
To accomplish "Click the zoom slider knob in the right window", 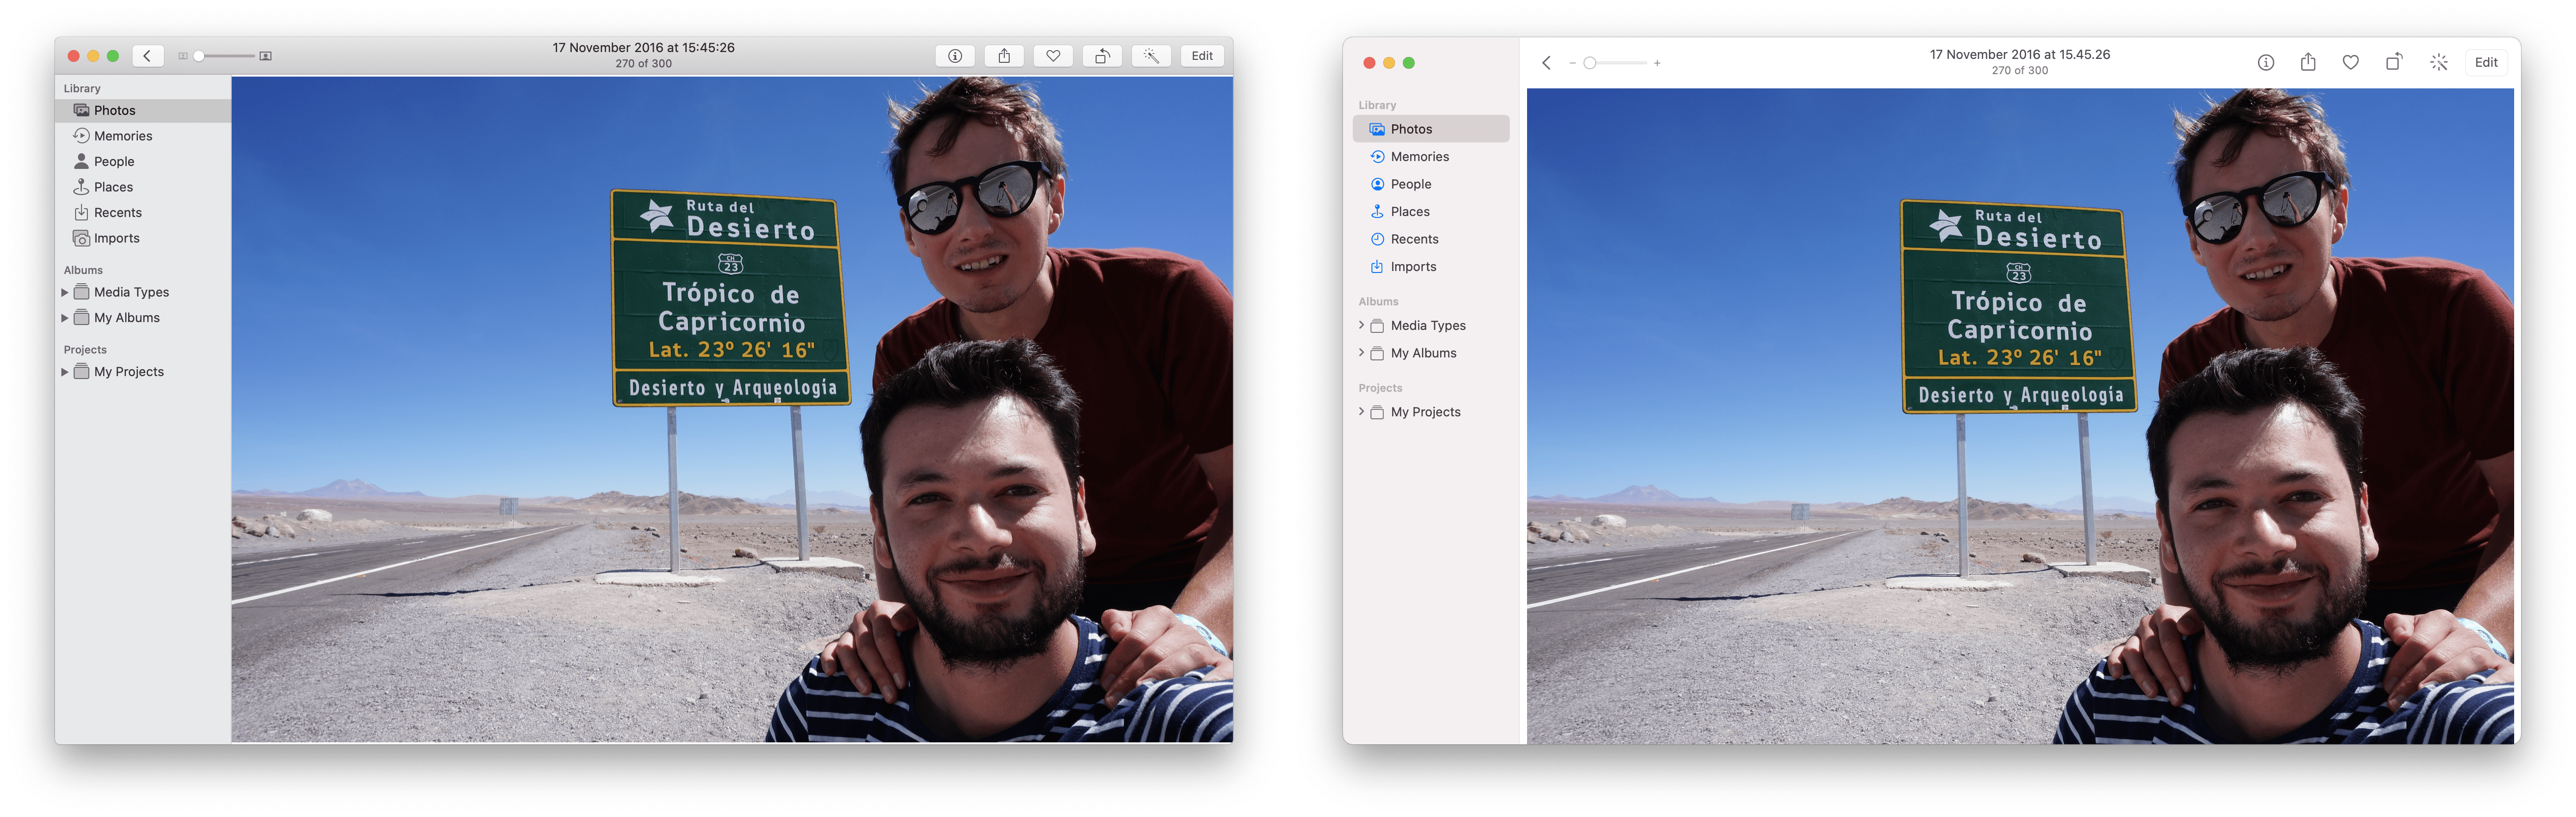I will click(x=1589, y=63).
